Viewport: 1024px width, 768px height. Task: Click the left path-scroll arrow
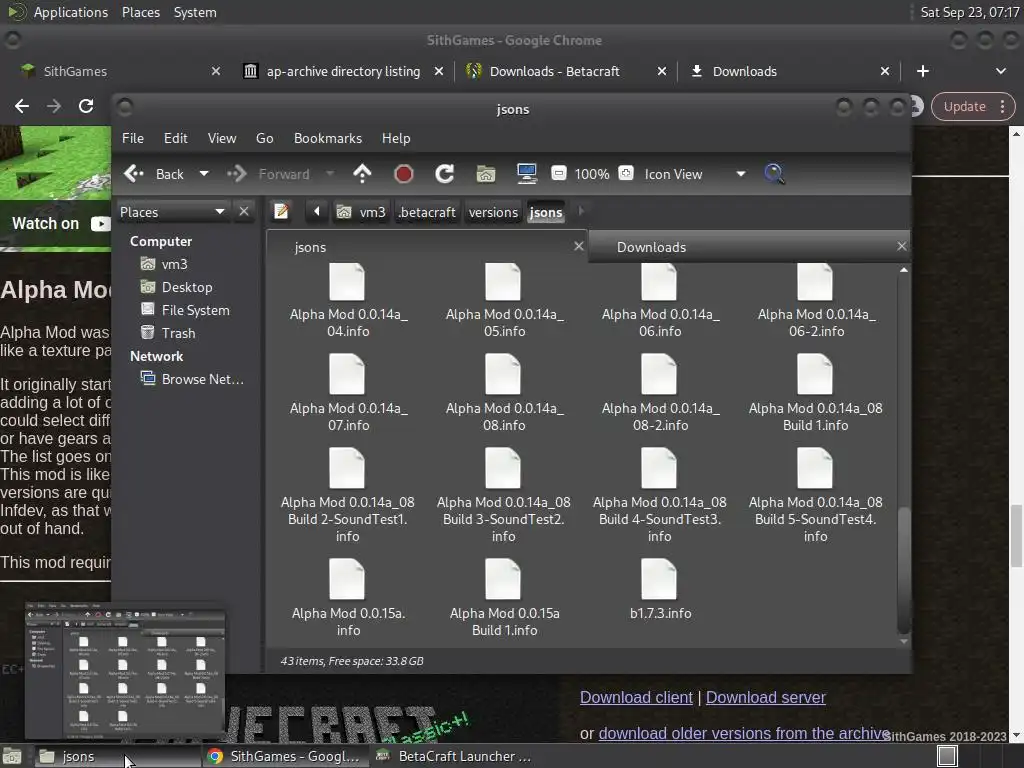click(x=317, y=211)
